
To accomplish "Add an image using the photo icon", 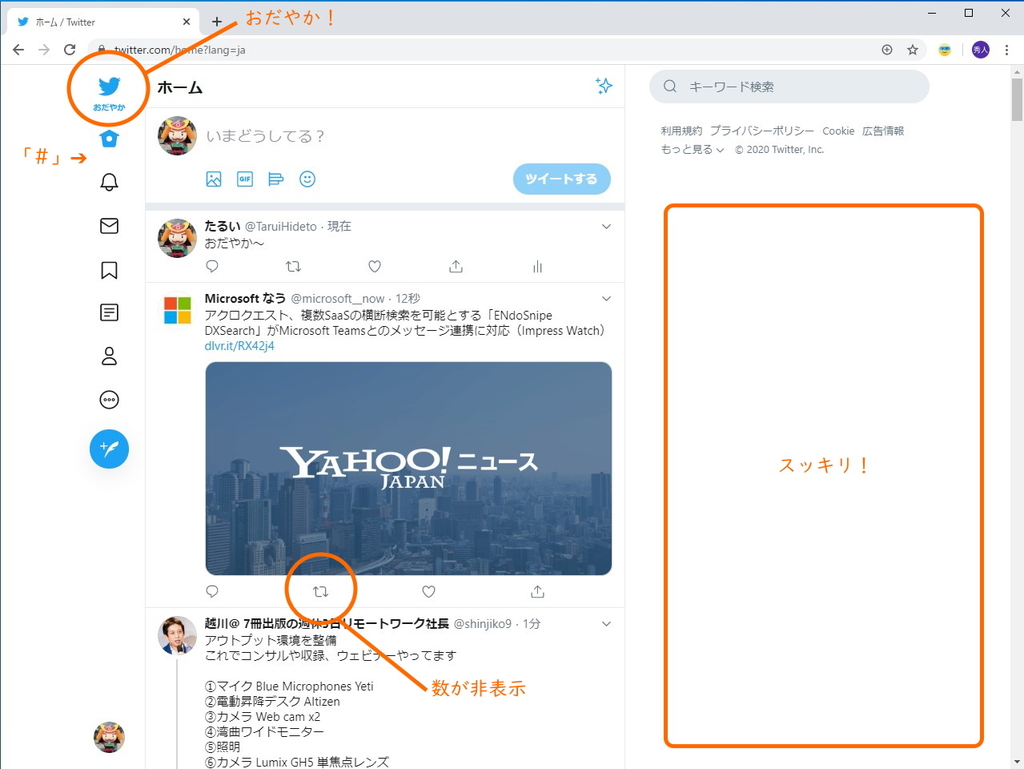I will (x=213, y=179).
